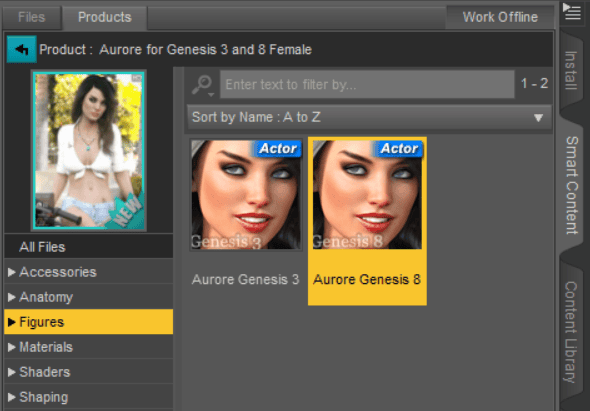Select the Shaping category label
590x411 pixels.
tap(44, 397)
